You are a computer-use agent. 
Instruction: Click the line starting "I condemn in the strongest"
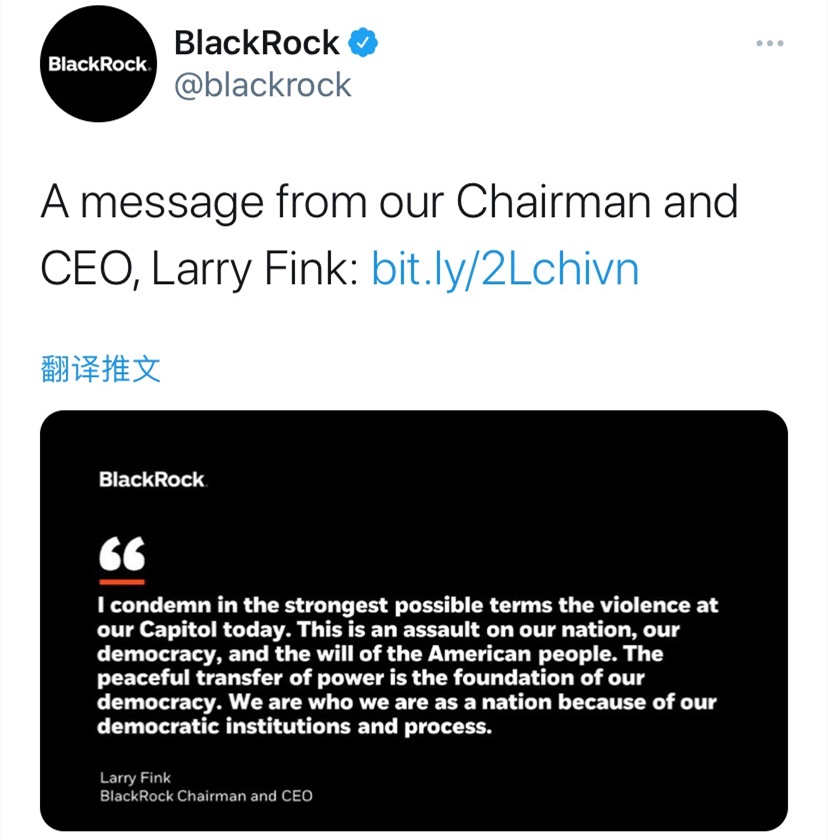pos(407,606)
